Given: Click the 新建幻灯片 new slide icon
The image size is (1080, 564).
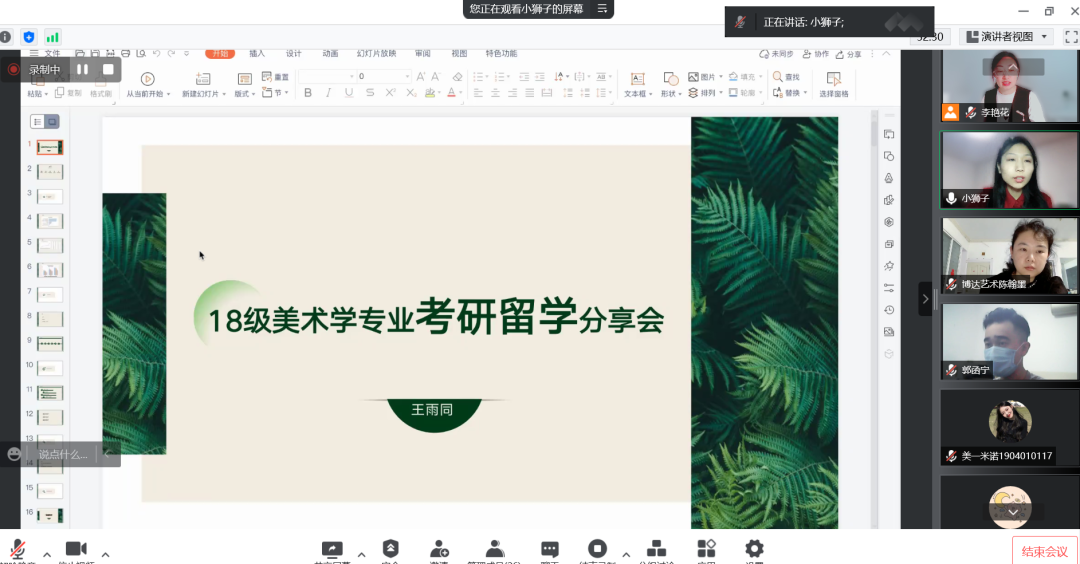Looking at the screenshot, I should coord(203,79).
